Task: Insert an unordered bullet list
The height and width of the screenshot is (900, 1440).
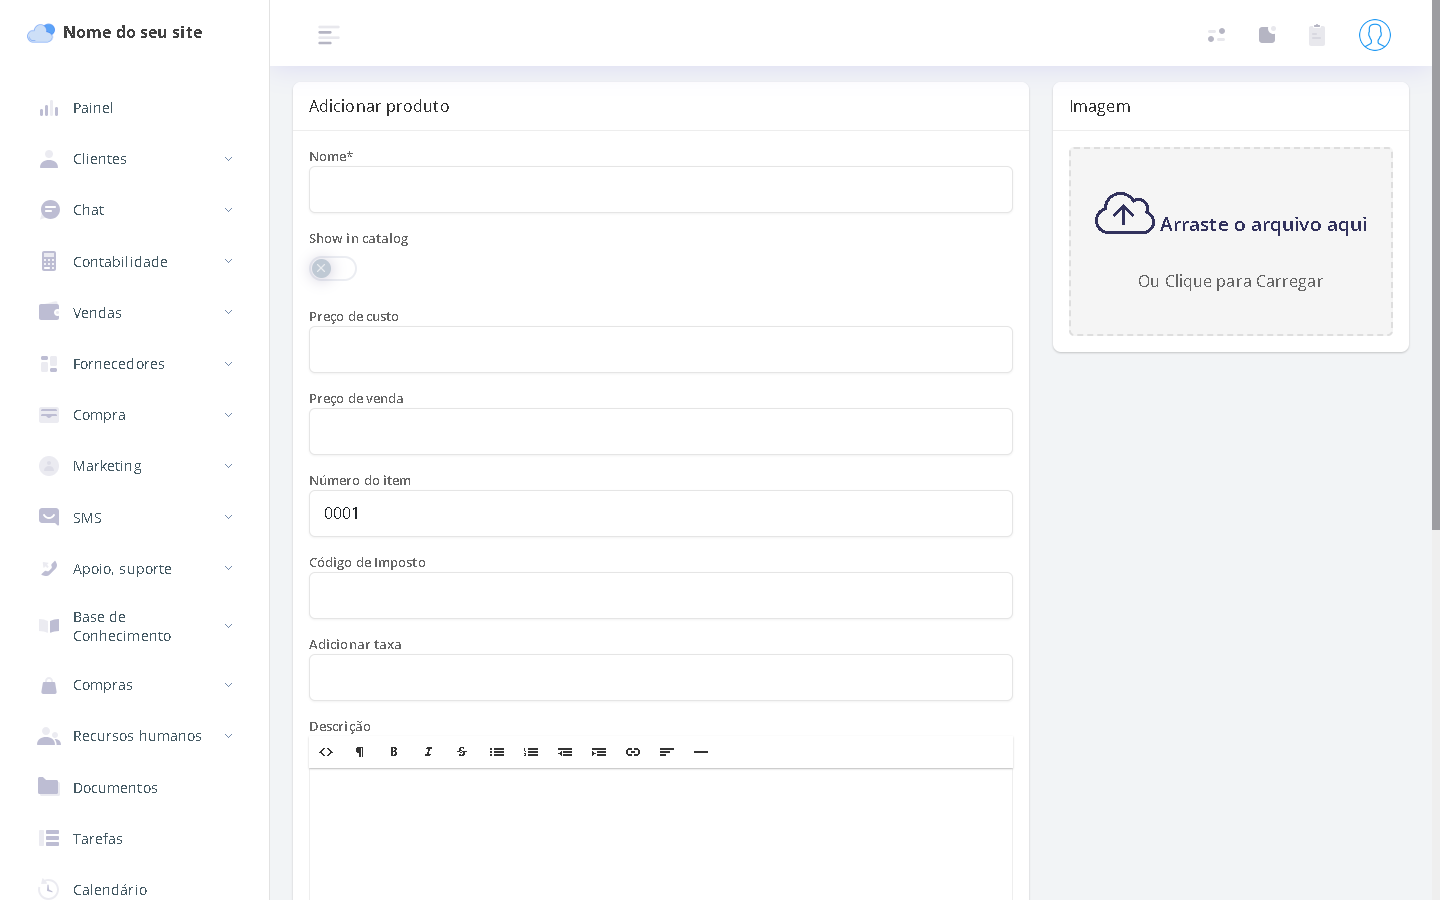Action: (x=496, y=752)
